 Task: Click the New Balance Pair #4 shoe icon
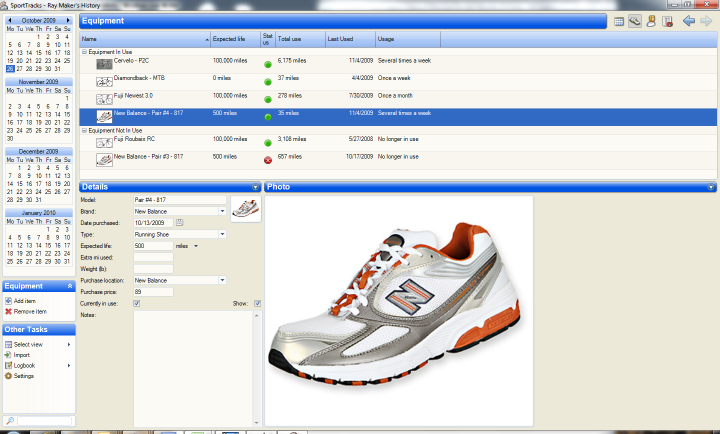point(104,117)
